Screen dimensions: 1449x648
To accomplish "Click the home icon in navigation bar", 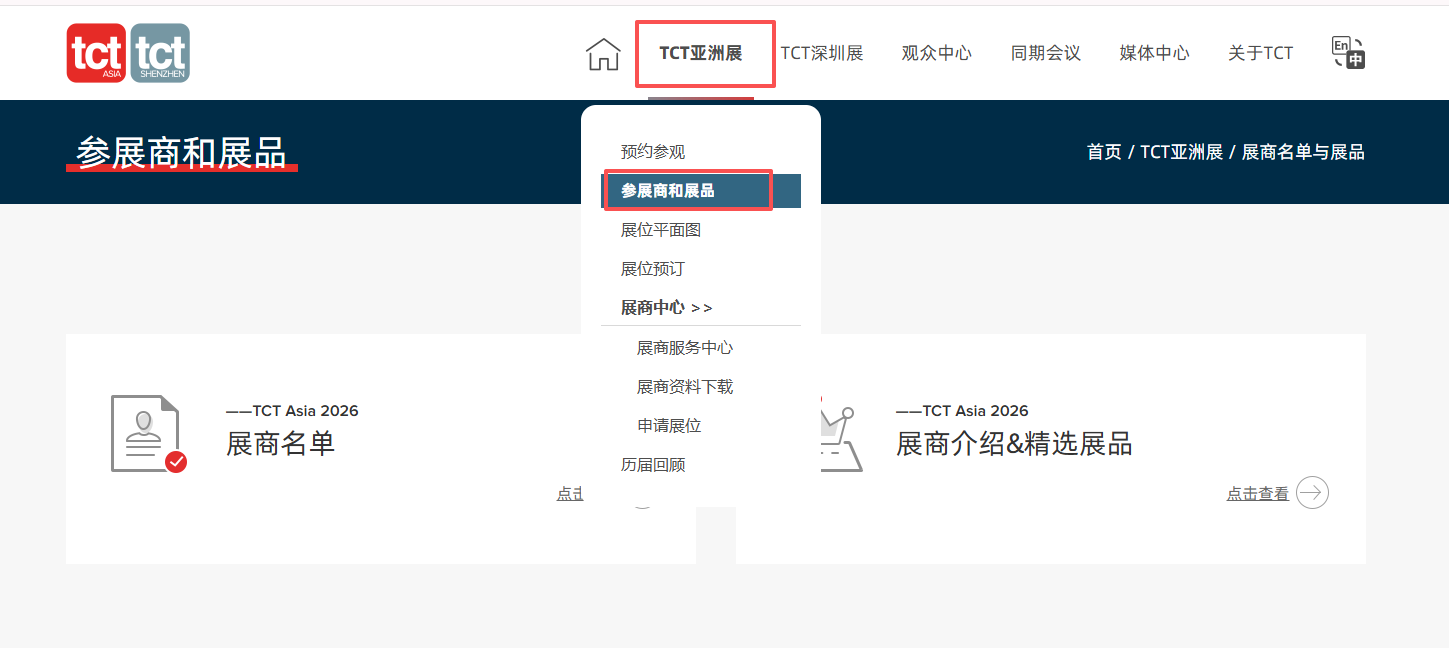I will coord(603,54).
